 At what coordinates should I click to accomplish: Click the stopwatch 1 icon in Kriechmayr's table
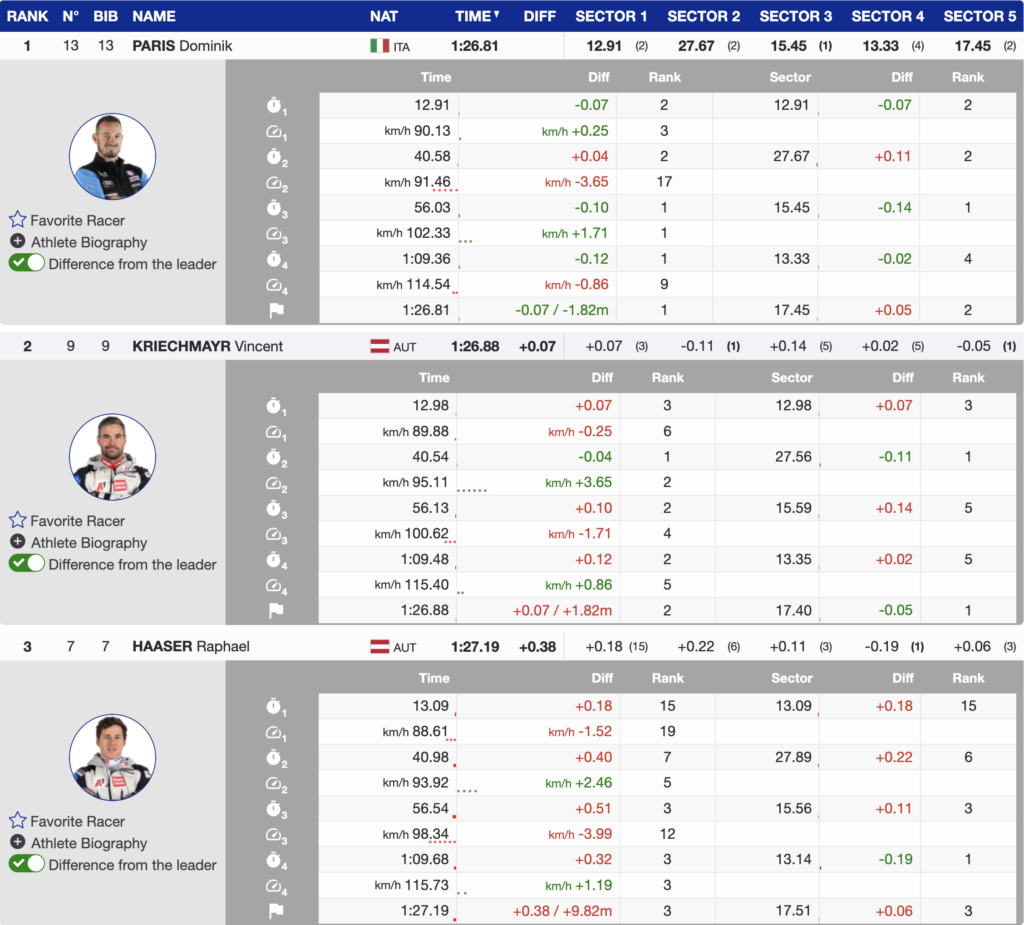point(276,406)
